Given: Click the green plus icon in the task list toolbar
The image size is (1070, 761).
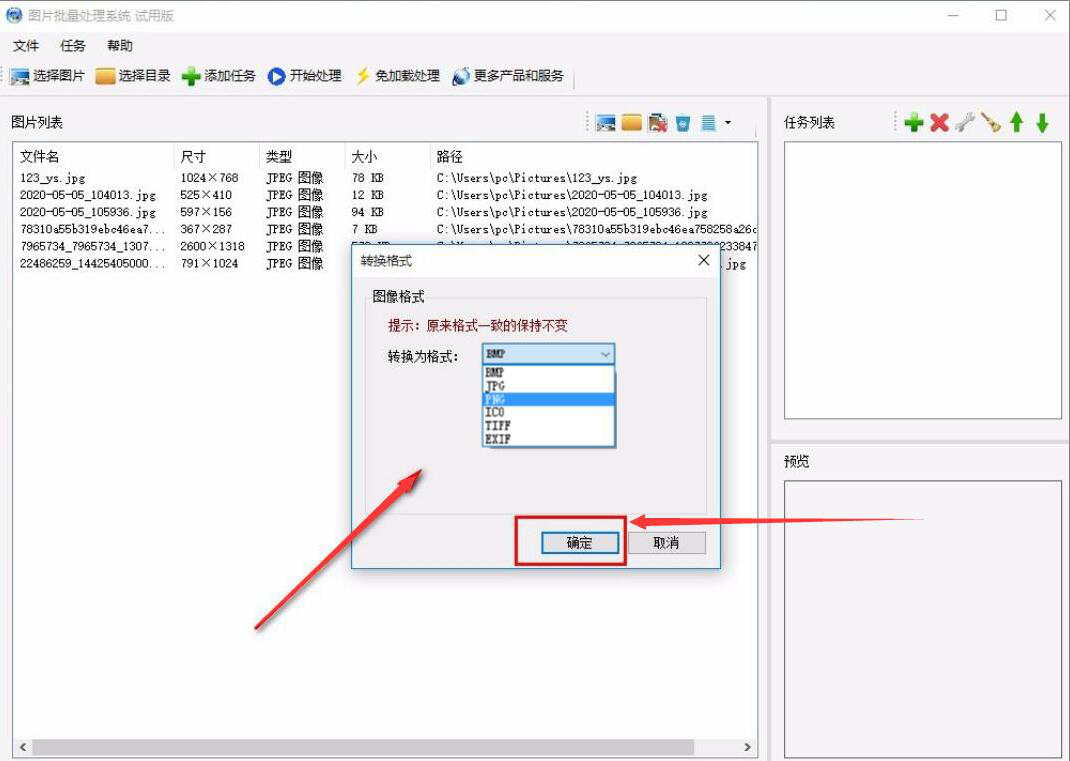Looking at the screenshot, I should [x=914, y=122].
